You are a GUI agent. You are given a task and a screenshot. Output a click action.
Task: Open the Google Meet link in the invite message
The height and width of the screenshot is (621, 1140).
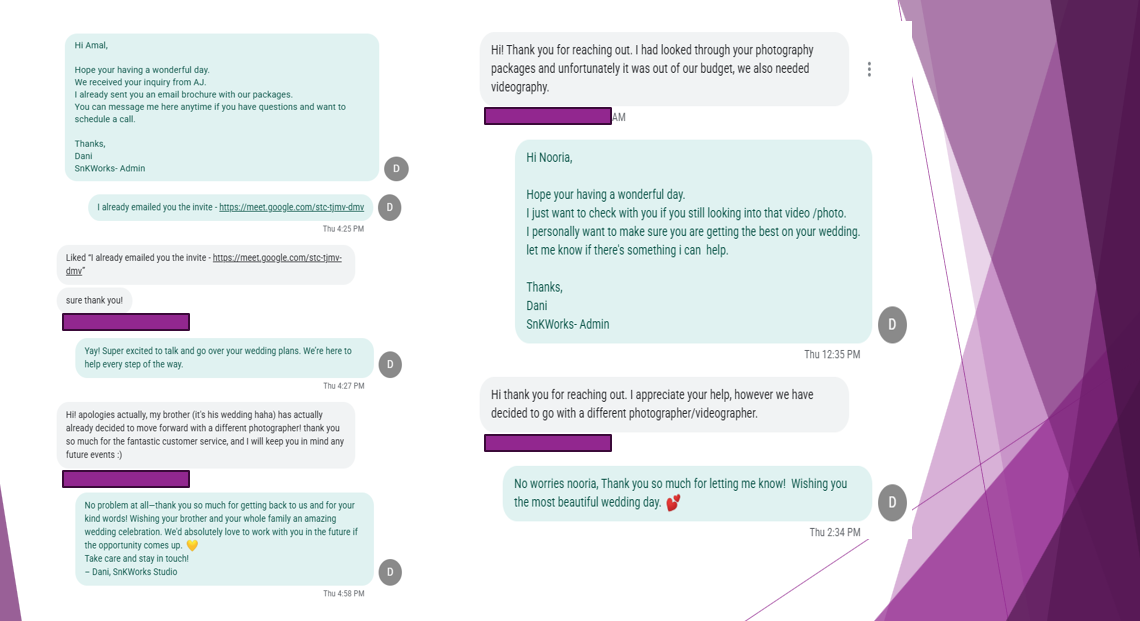tap(291, 208)
